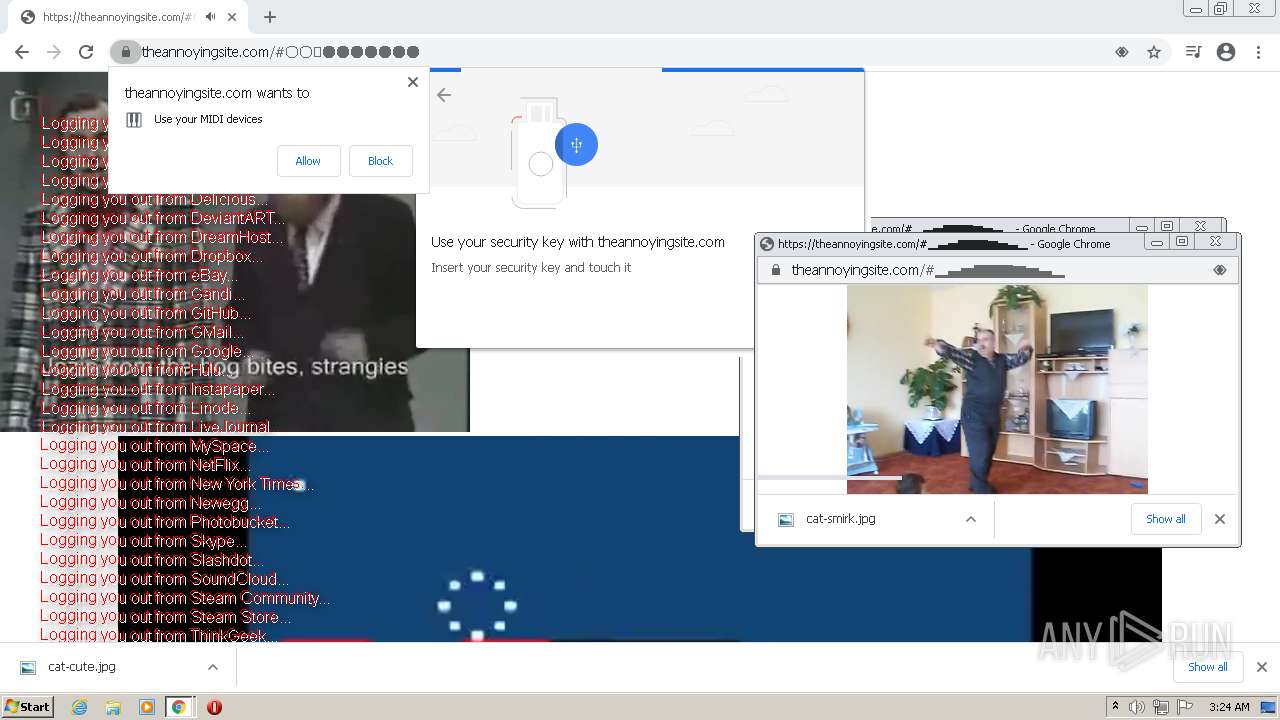
Task: Show hidden tray icons arrow
Action: click(x=1115, y=707)
